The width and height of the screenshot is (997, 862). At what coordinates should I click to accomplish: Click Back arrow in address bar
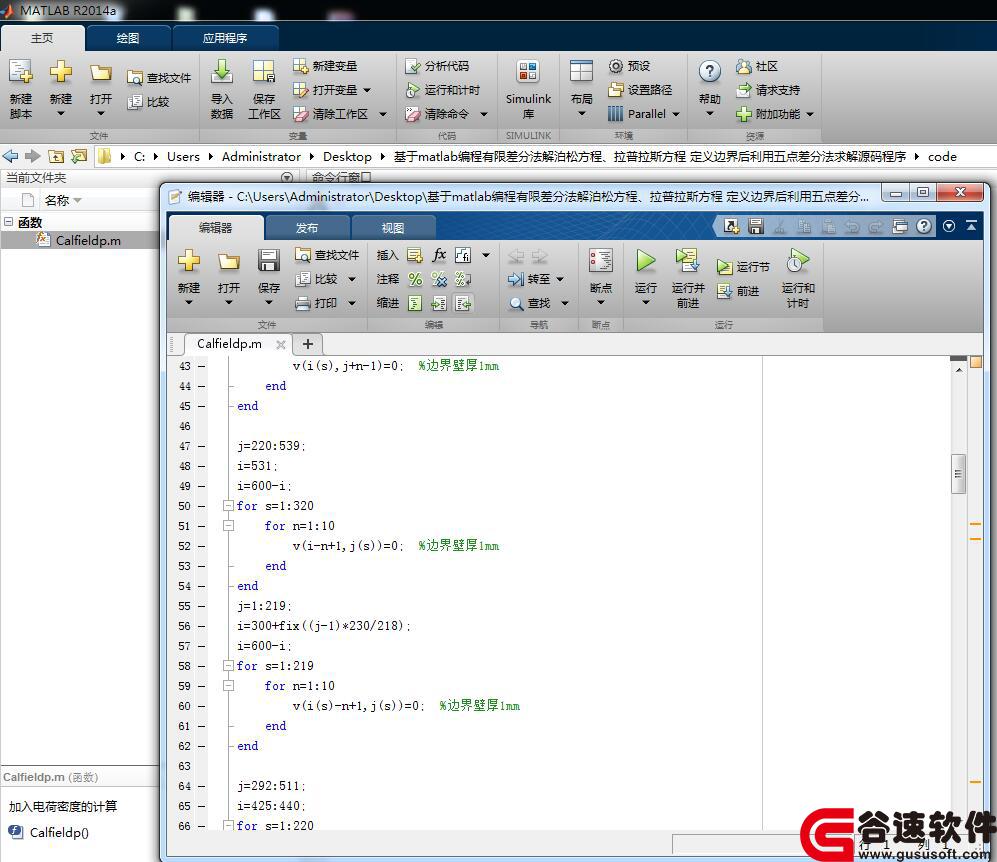pyautogui.click(x=11, y=156)
